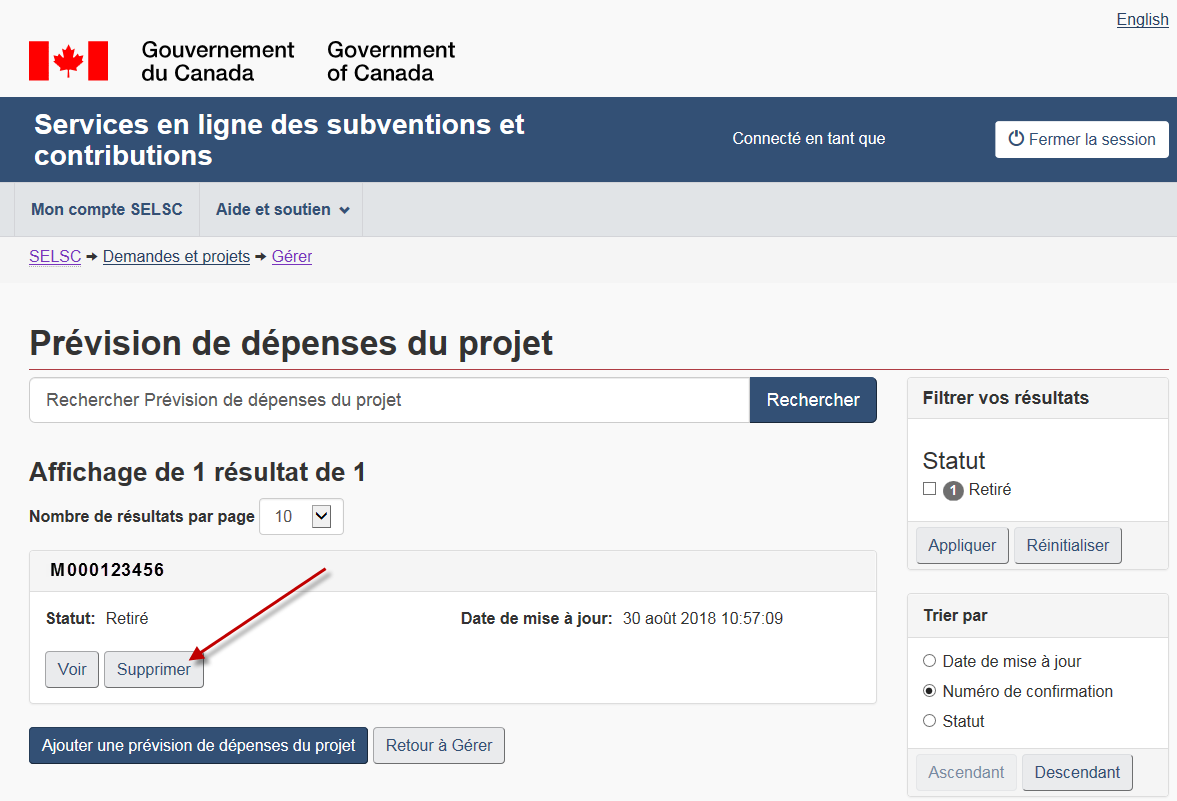This screenshot has width=1177, height=801.
Task: Choose the Statut sort radio button
Action: (929, 721)
